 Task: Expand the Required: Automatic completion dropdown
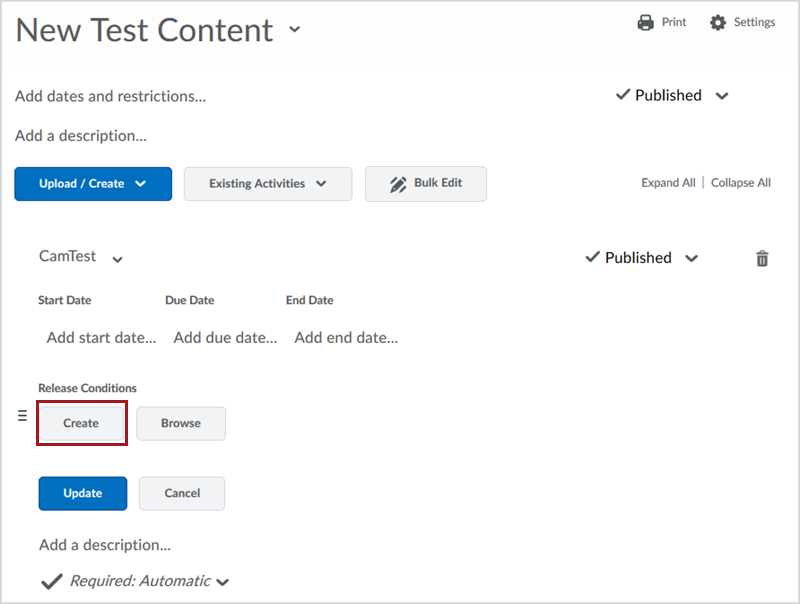222,582
